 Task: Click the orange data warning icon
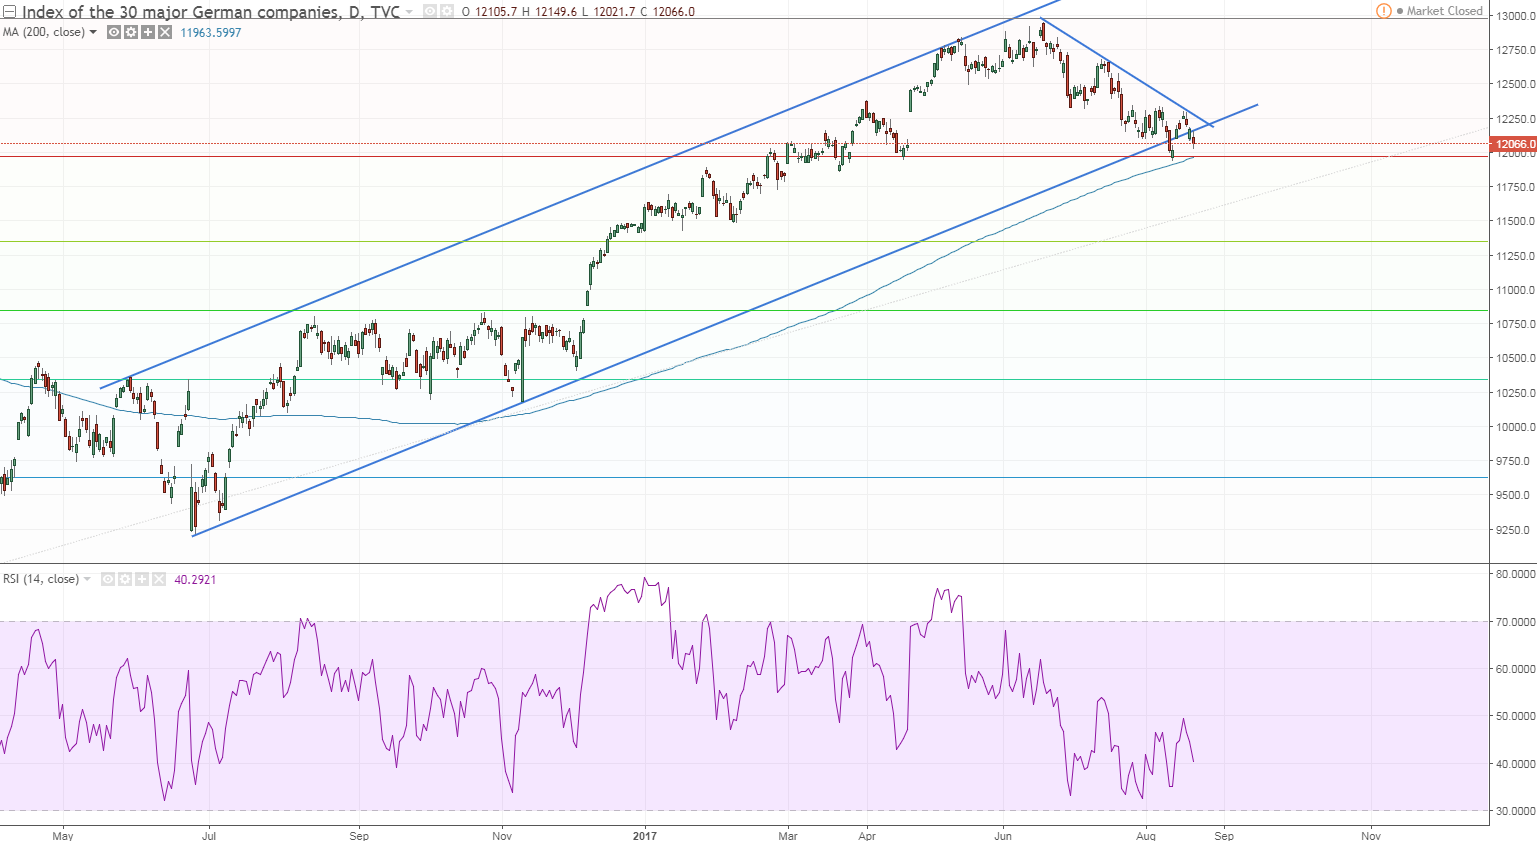[x=1384, y=11]
